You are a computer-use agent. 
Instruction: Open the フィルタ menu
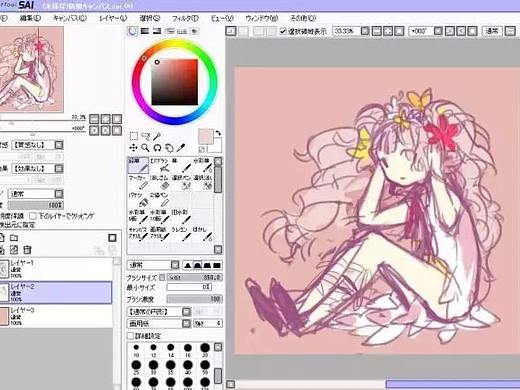tap(185, 18)
